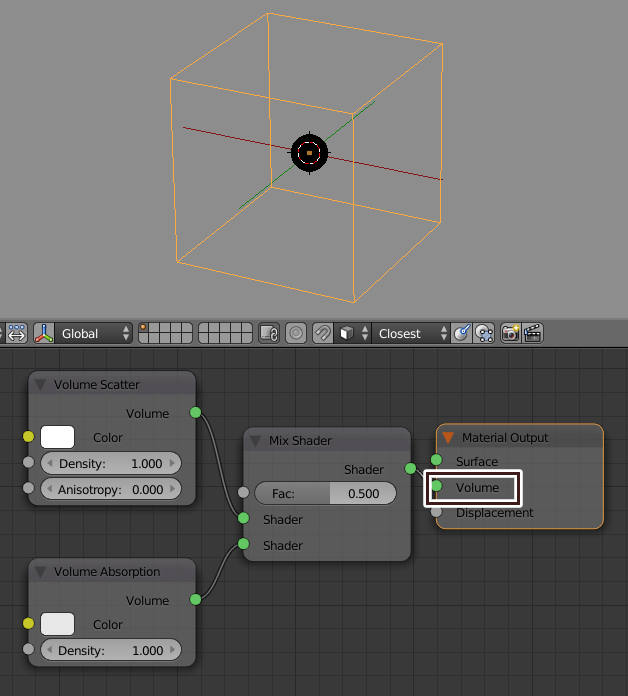
Task: Click Material Output's Volume socket
Action: (437, 486)
